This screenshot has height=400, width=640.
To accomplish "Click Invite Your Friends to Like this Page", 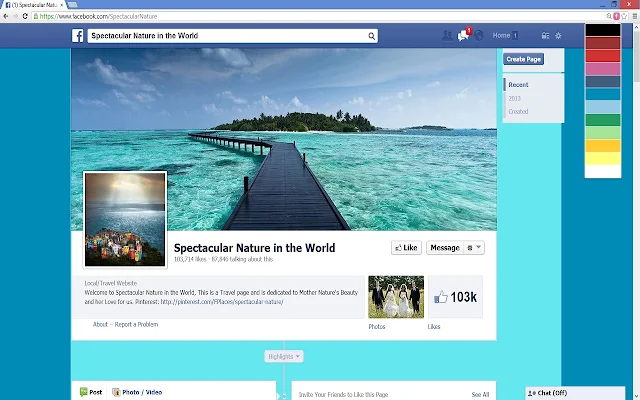I will coord(343,395).
